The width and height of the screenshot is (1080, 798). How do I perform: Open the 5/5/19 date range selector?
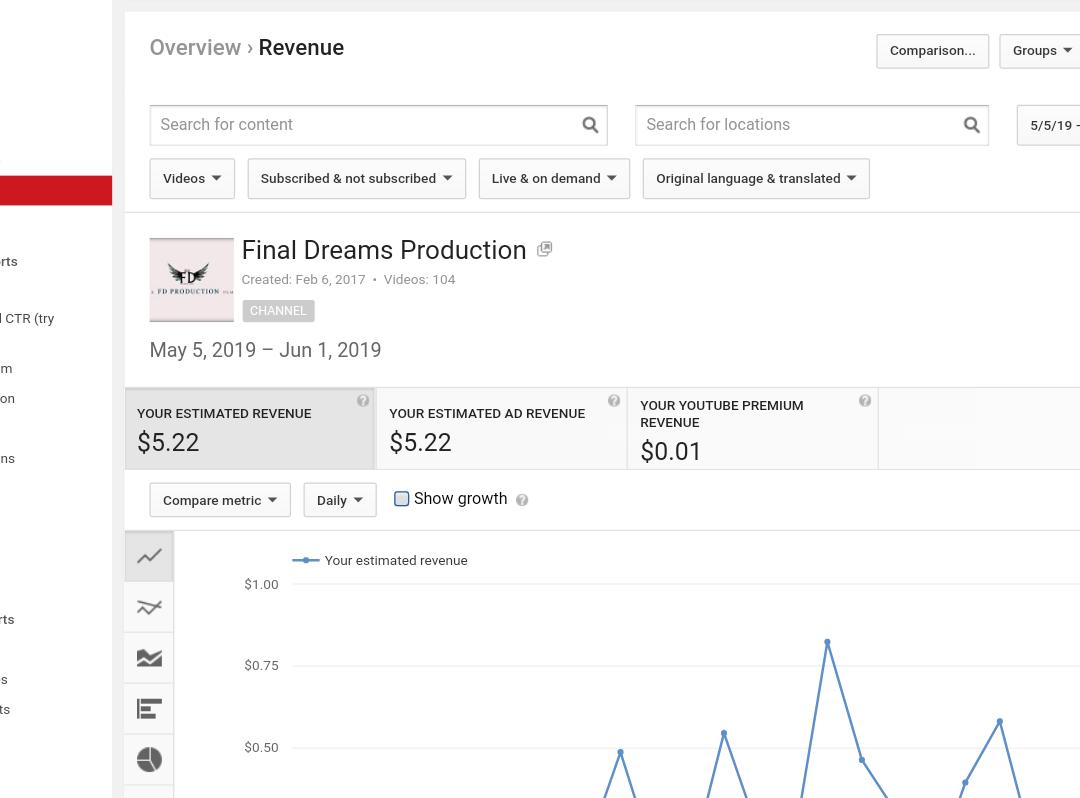click(x=1050, y=125)
